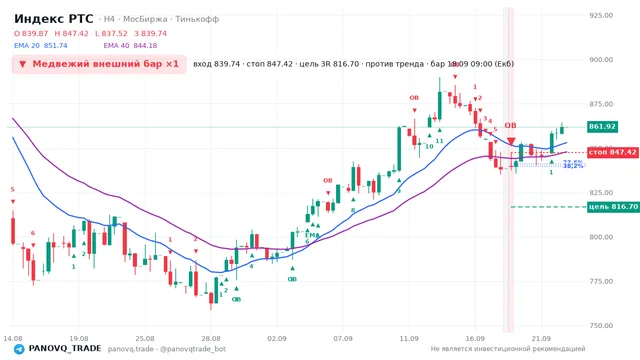
Task: Click the 02.09 date axis label
Action: coord(277,339)
